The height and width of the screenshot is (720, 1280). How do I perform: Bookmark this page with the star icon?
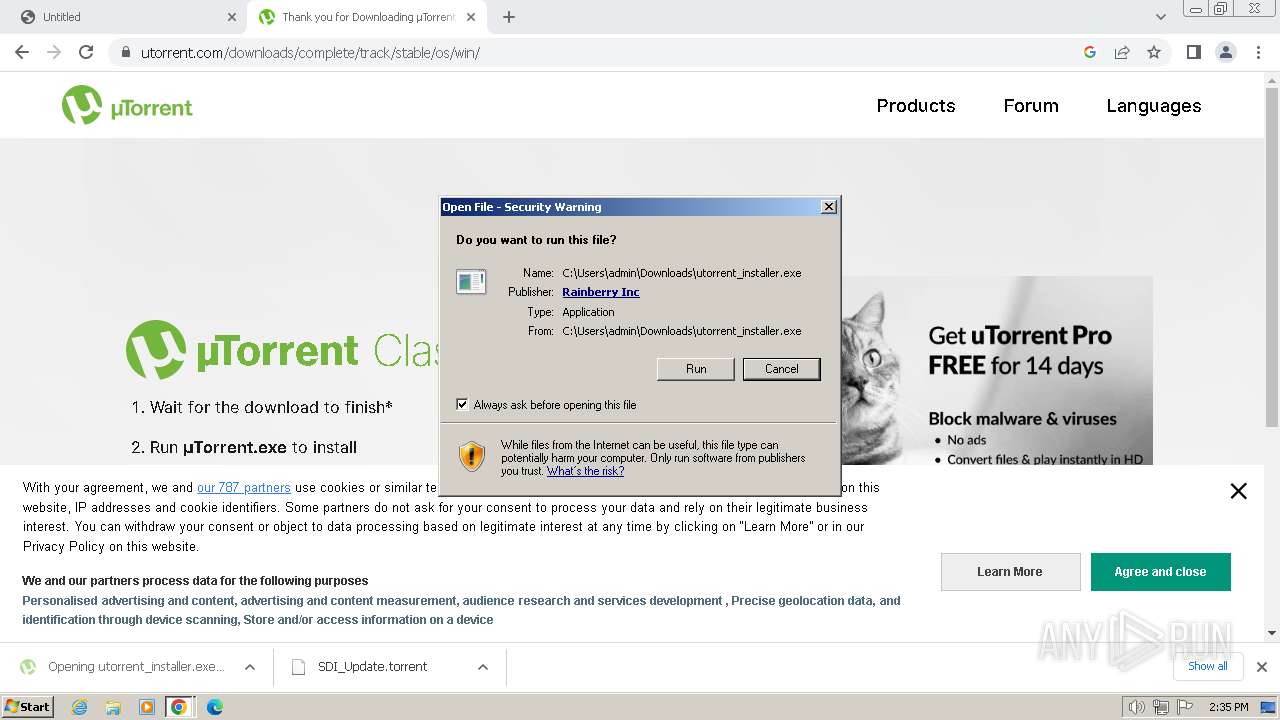(x=1154, y=52)
